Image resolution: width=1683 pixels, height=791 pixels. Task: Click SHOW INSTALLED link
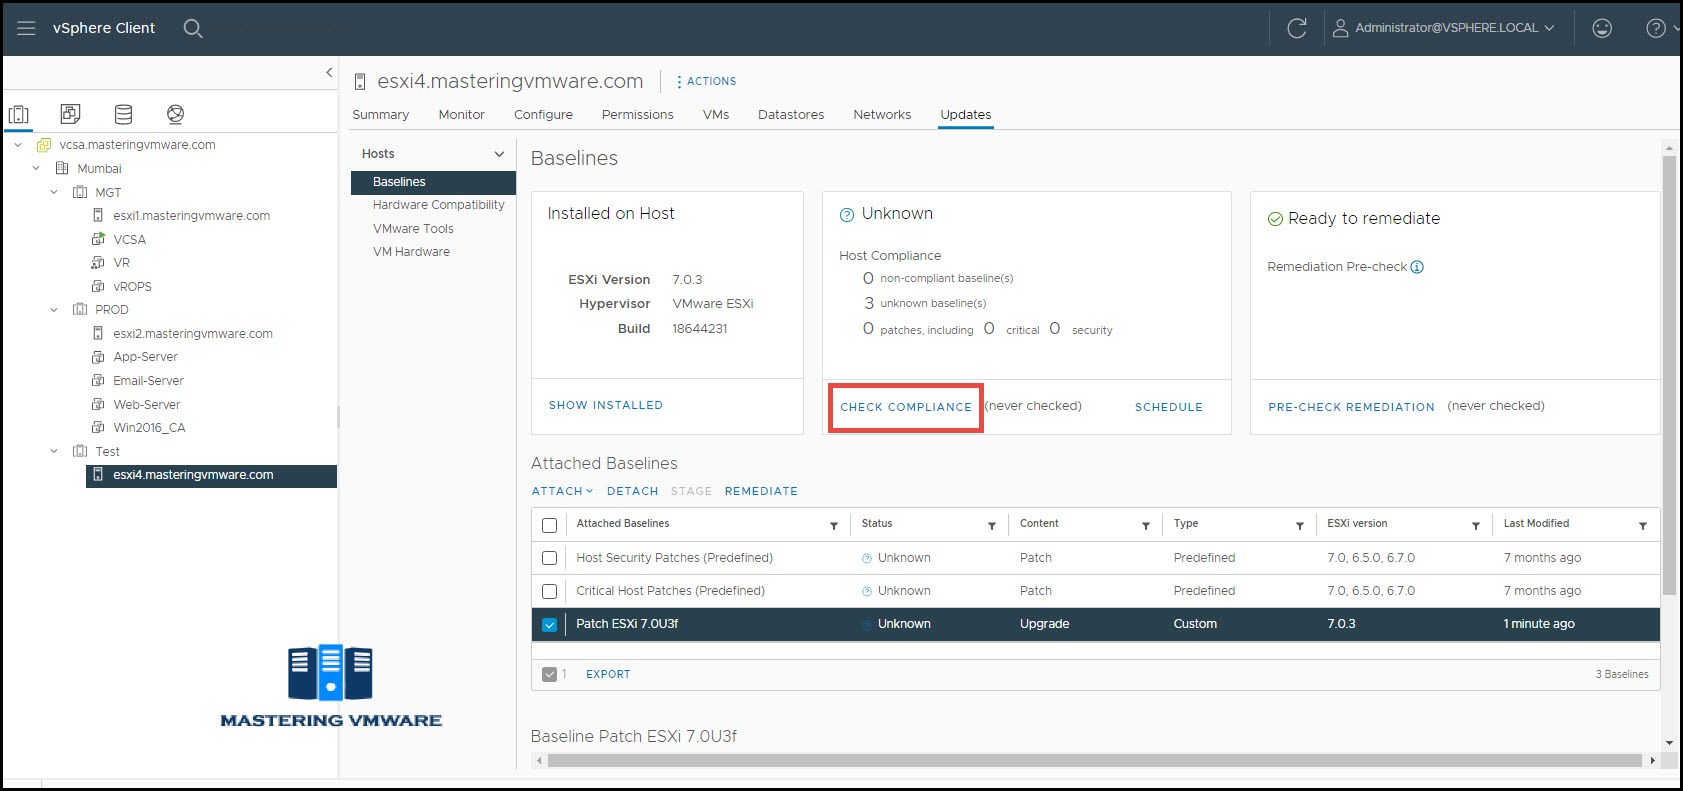(606, 405)
